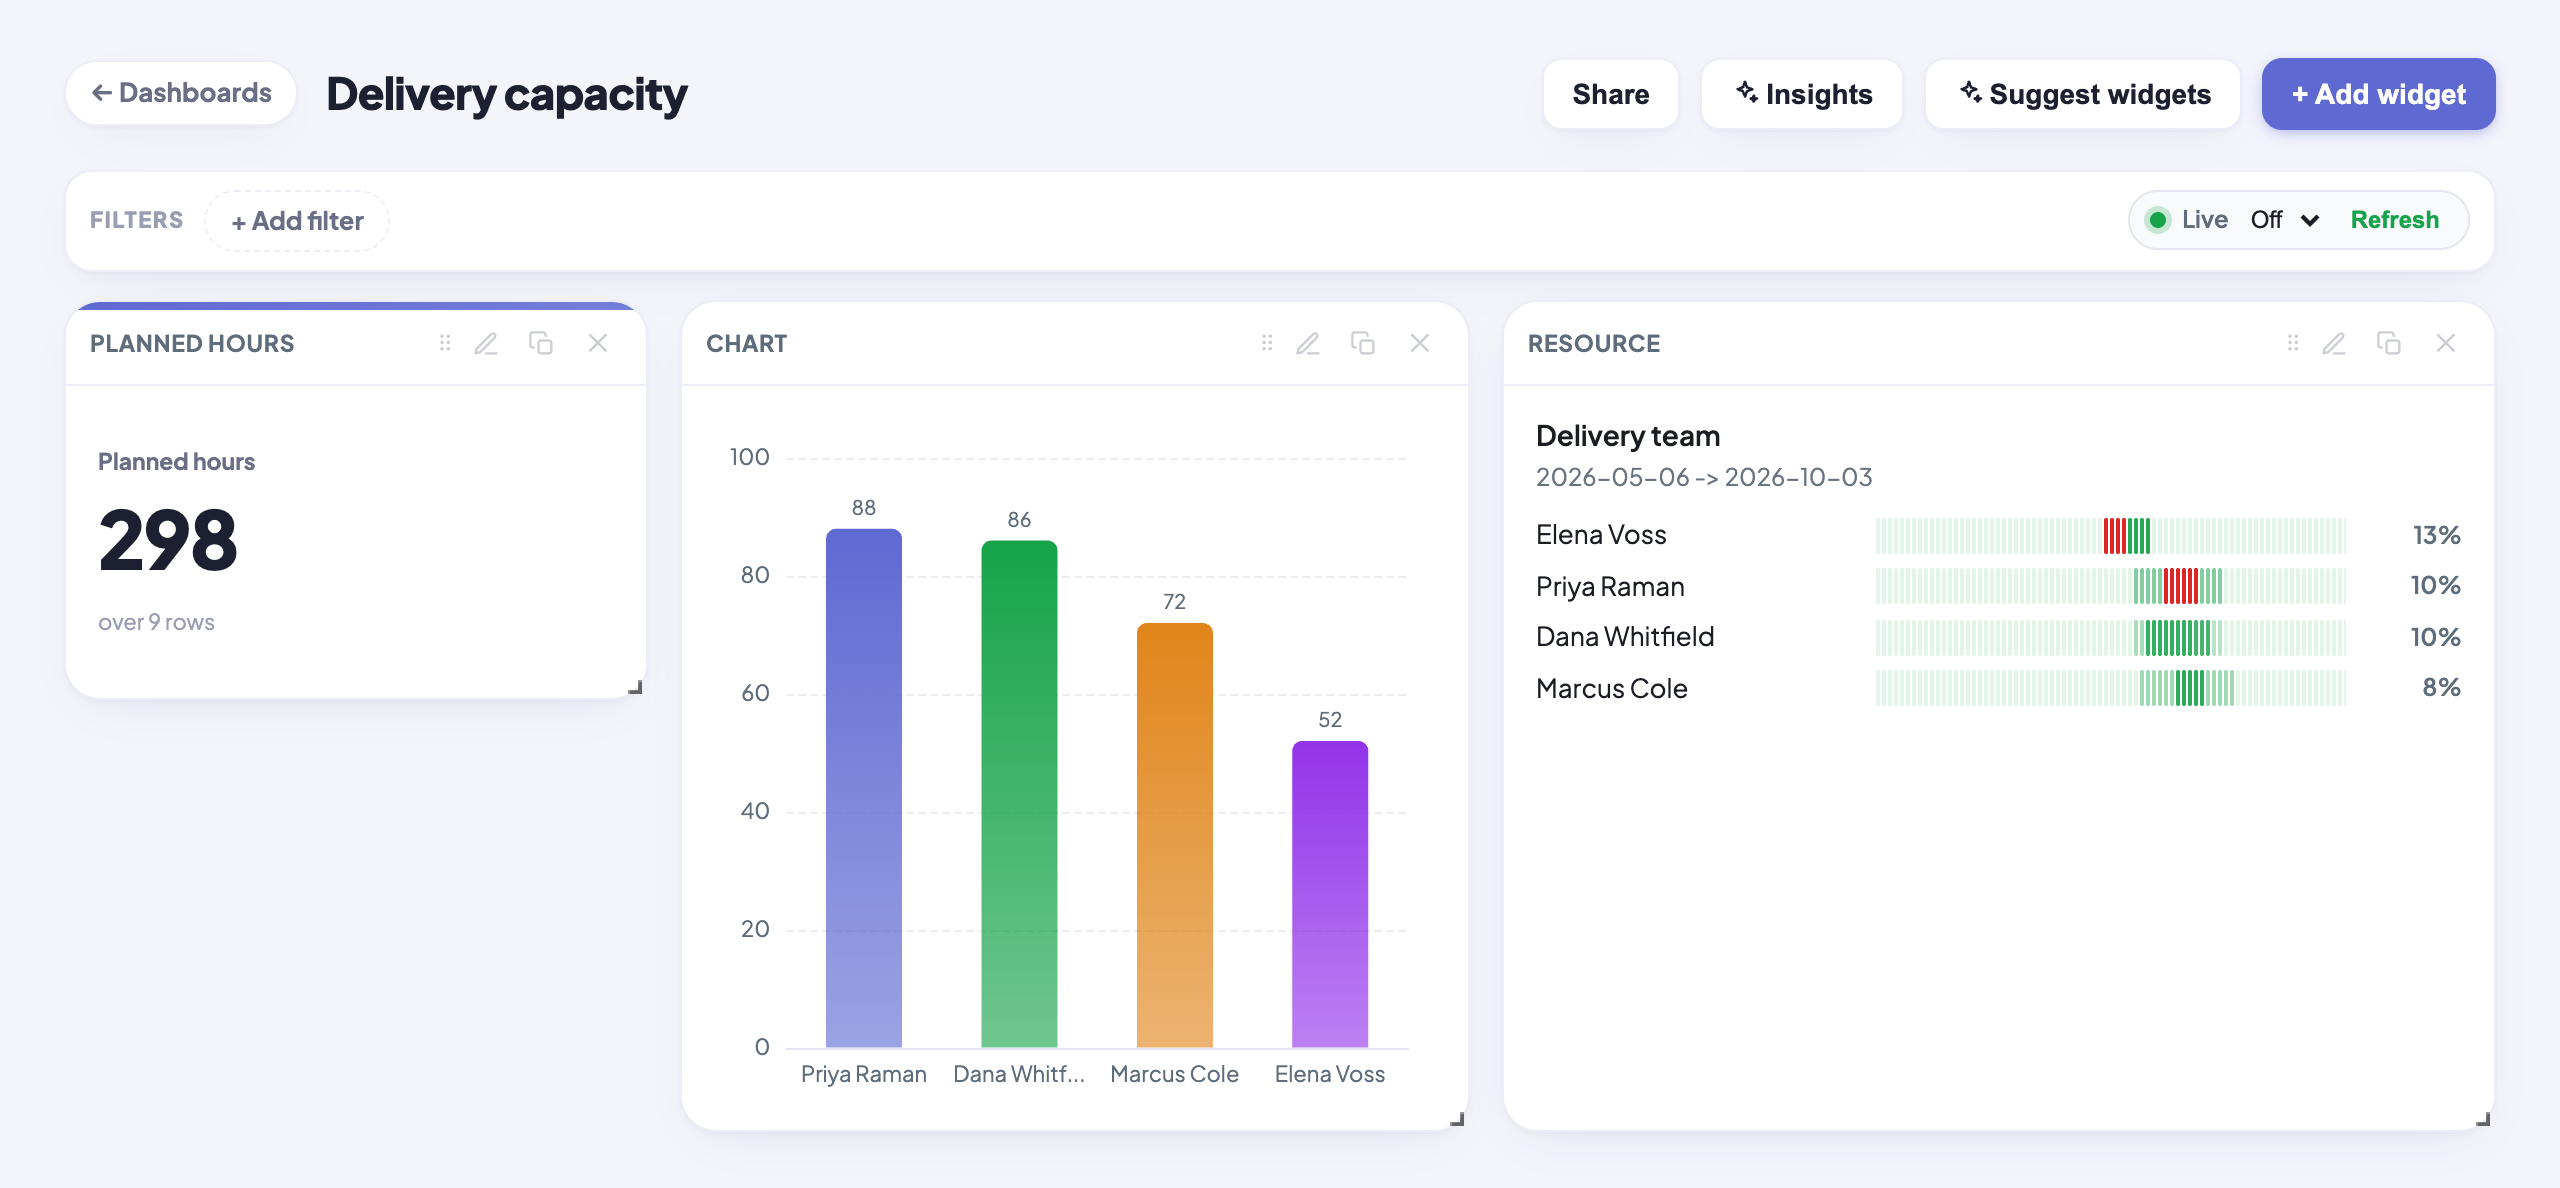Open the Live interval dropdown set to Off
The width and height of the screenshot is (2560, 1188).
click(x=2285, y=220)
